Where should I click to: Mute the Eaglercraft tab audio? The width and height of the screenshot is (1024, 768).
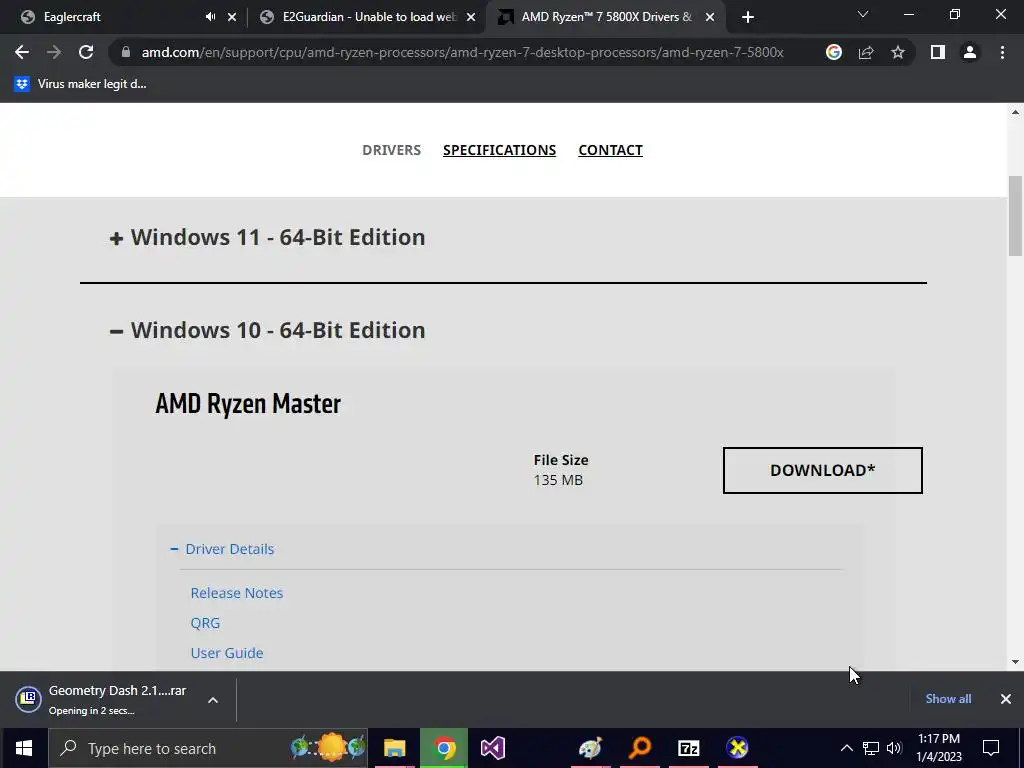pos(210,17)
